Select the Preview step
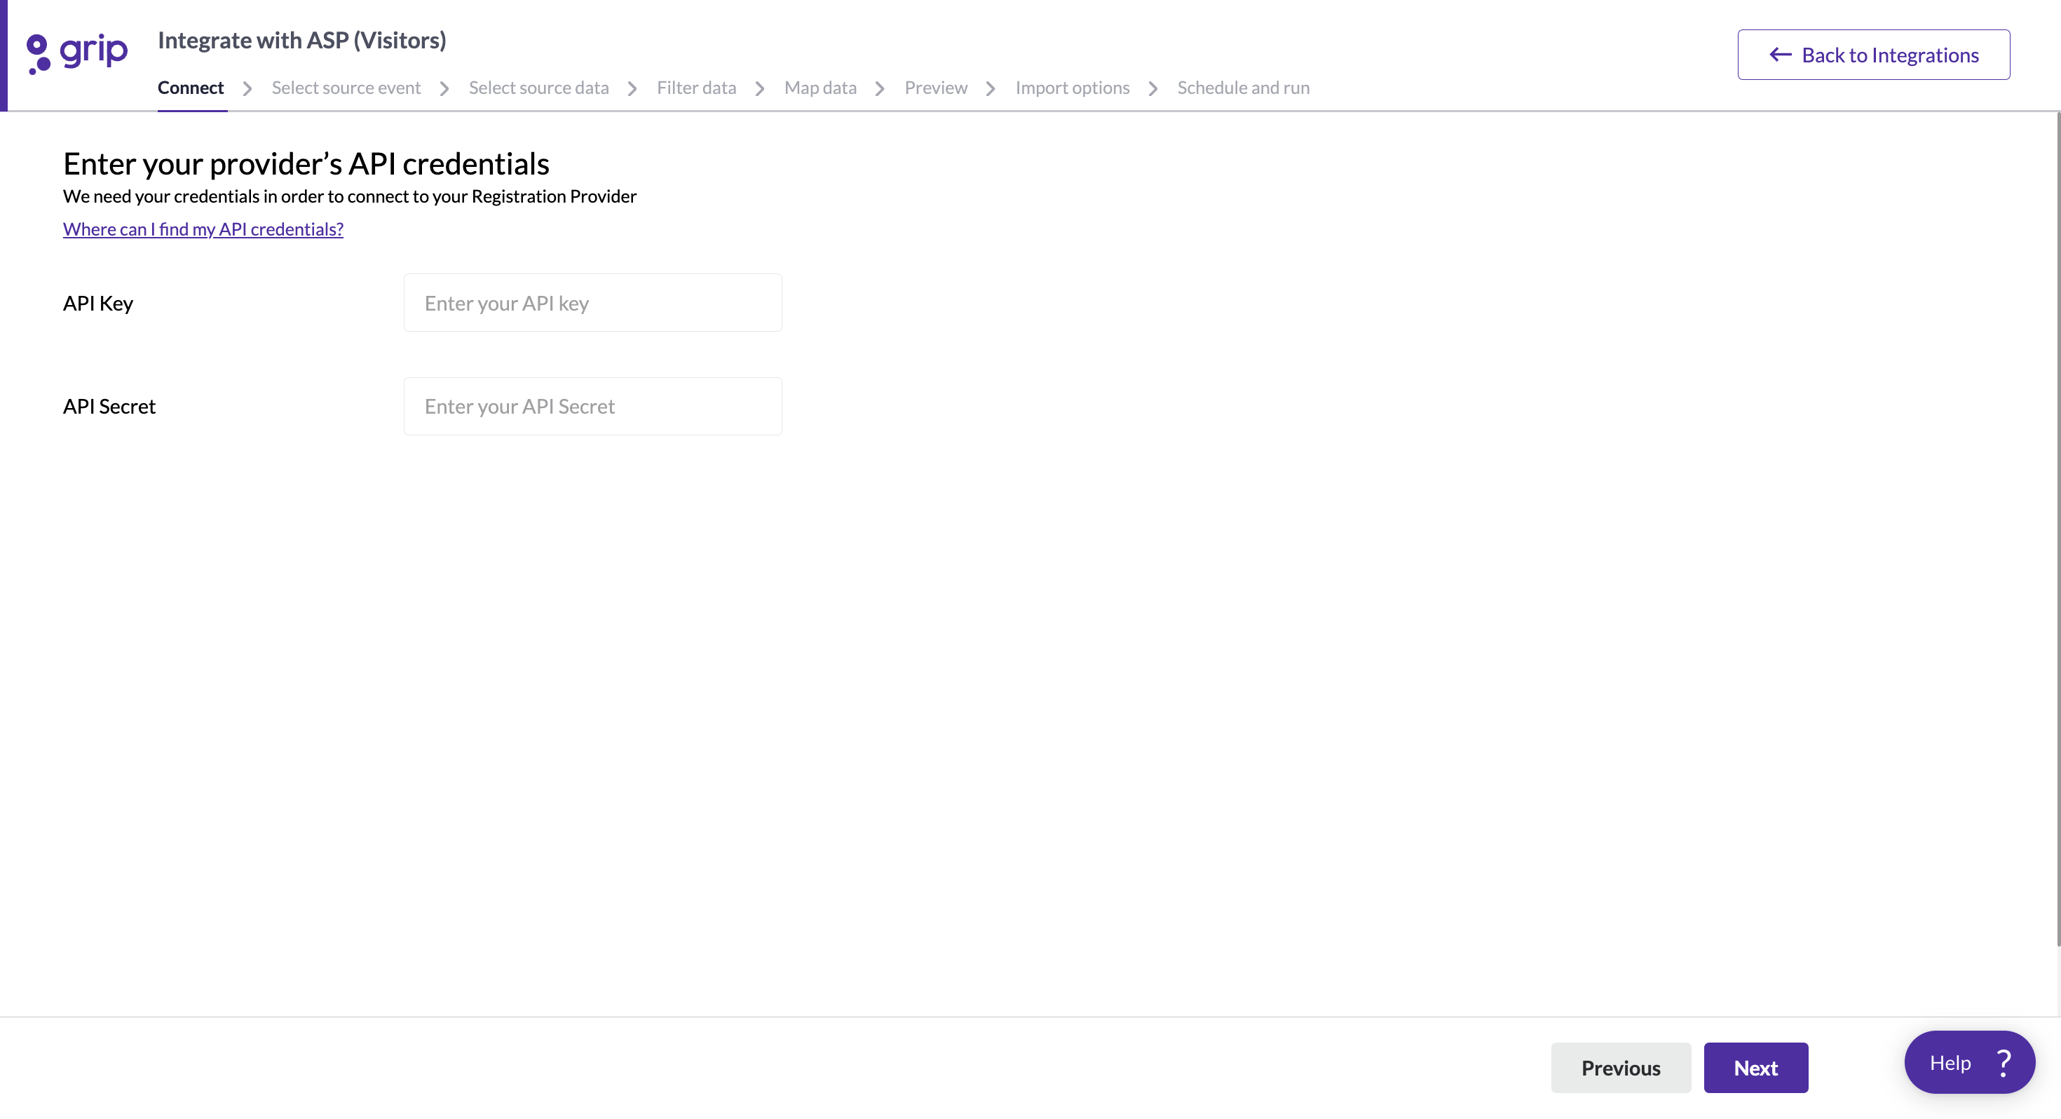This screenshot has height=1119, width=2061. pos(936,88)
